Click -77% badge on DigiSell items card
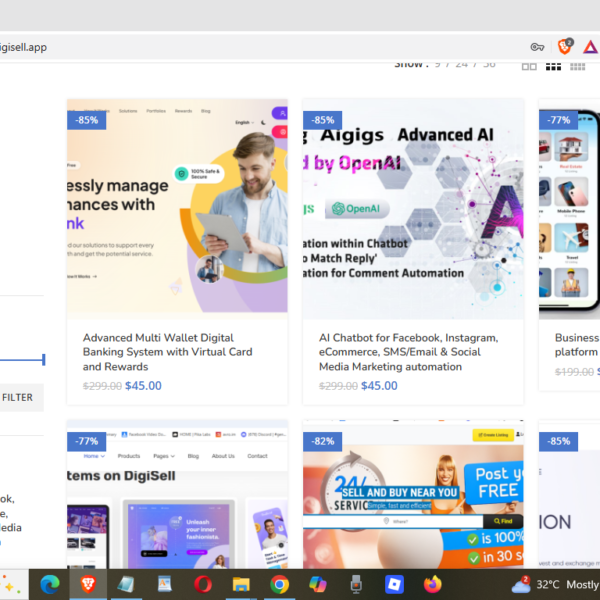 [x=86, y=441]
